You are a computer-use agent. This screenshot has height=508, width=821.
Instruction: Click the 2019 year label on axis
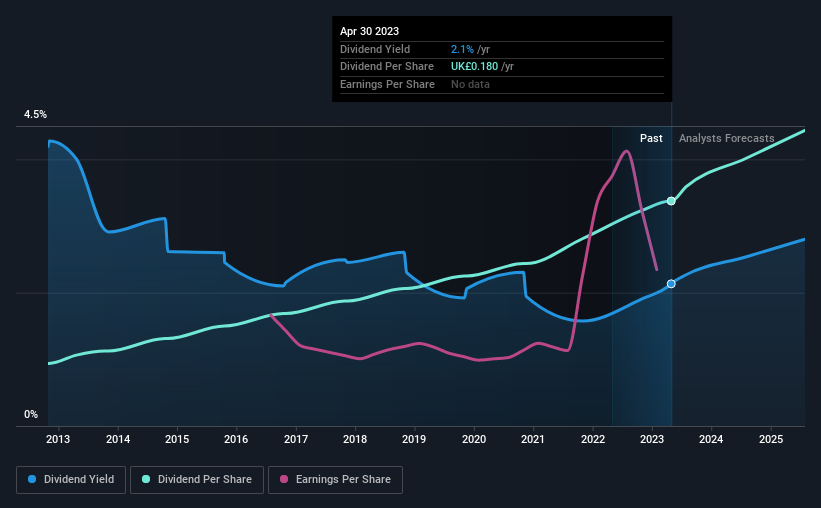coord(414,439)
